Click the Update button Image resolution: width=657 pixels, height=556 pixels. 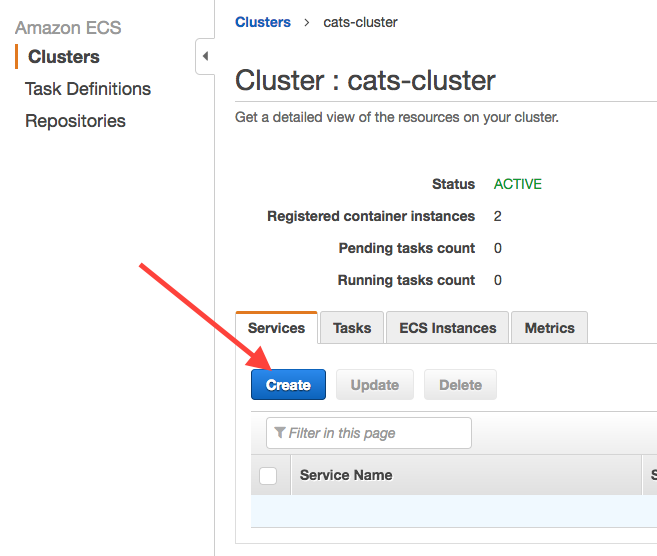[375, 385]
